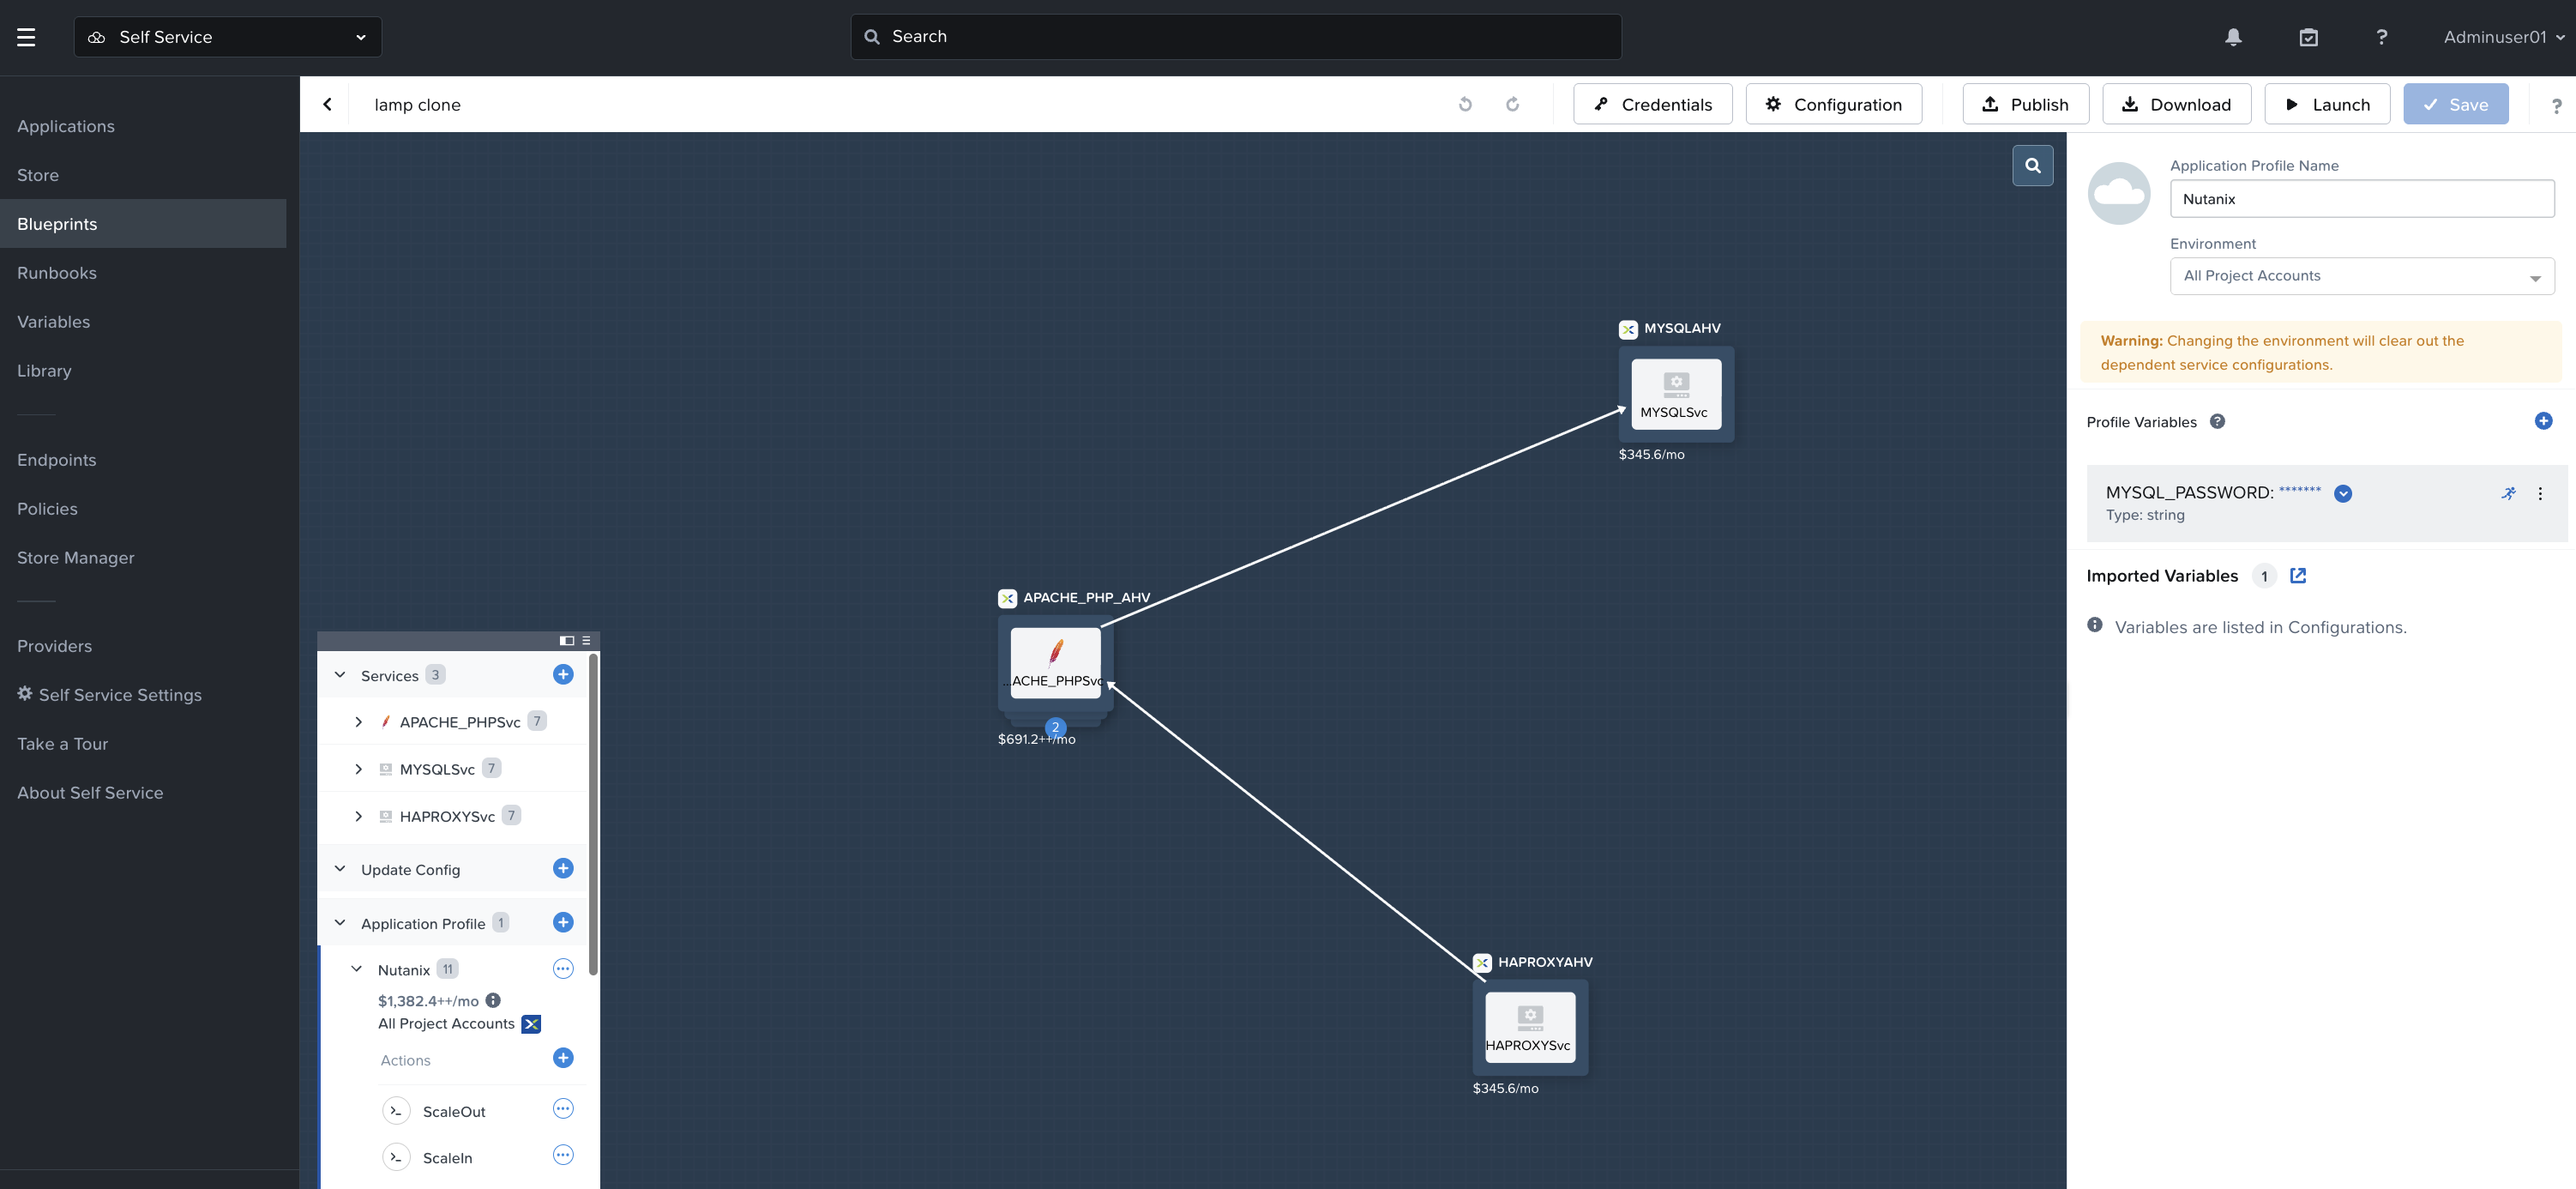The image size is (2576, 1189).
Task: Navigate to Variables in sidebar
Action: click(x=54, y=322)
